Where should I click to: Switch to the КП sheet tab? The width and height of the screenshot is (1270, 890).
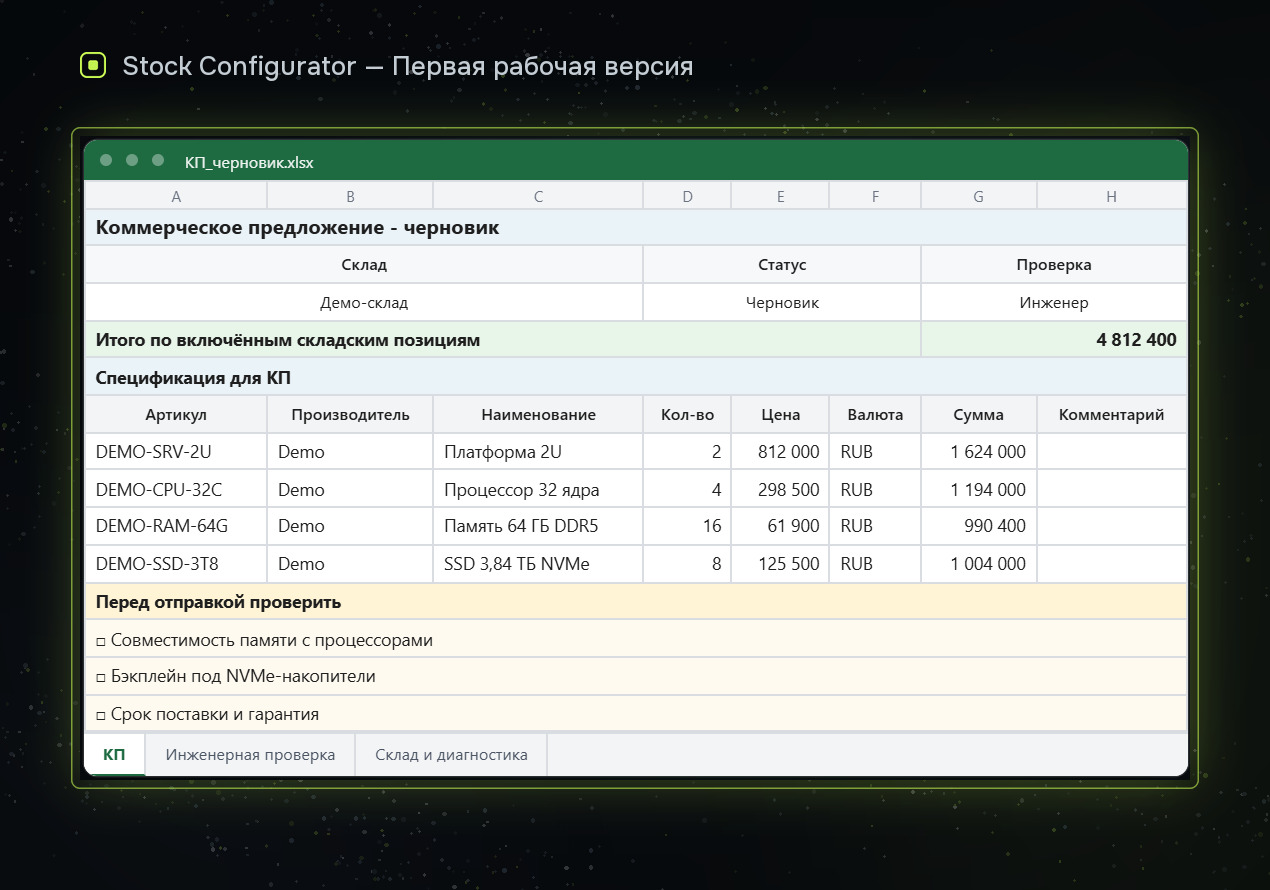(115, 754)
